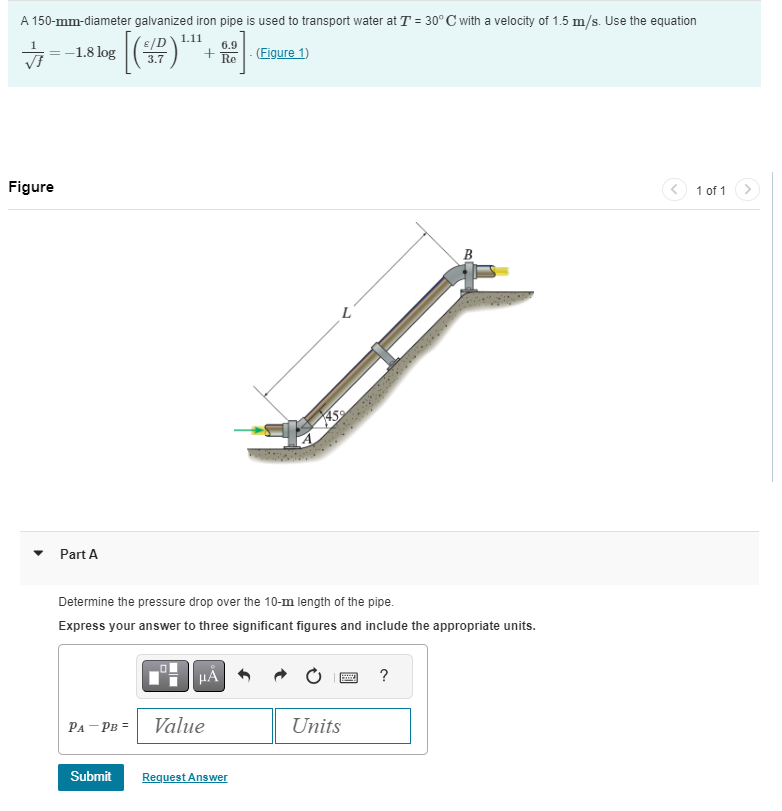Click the previous figure arrow

click(x=673, y=190)
